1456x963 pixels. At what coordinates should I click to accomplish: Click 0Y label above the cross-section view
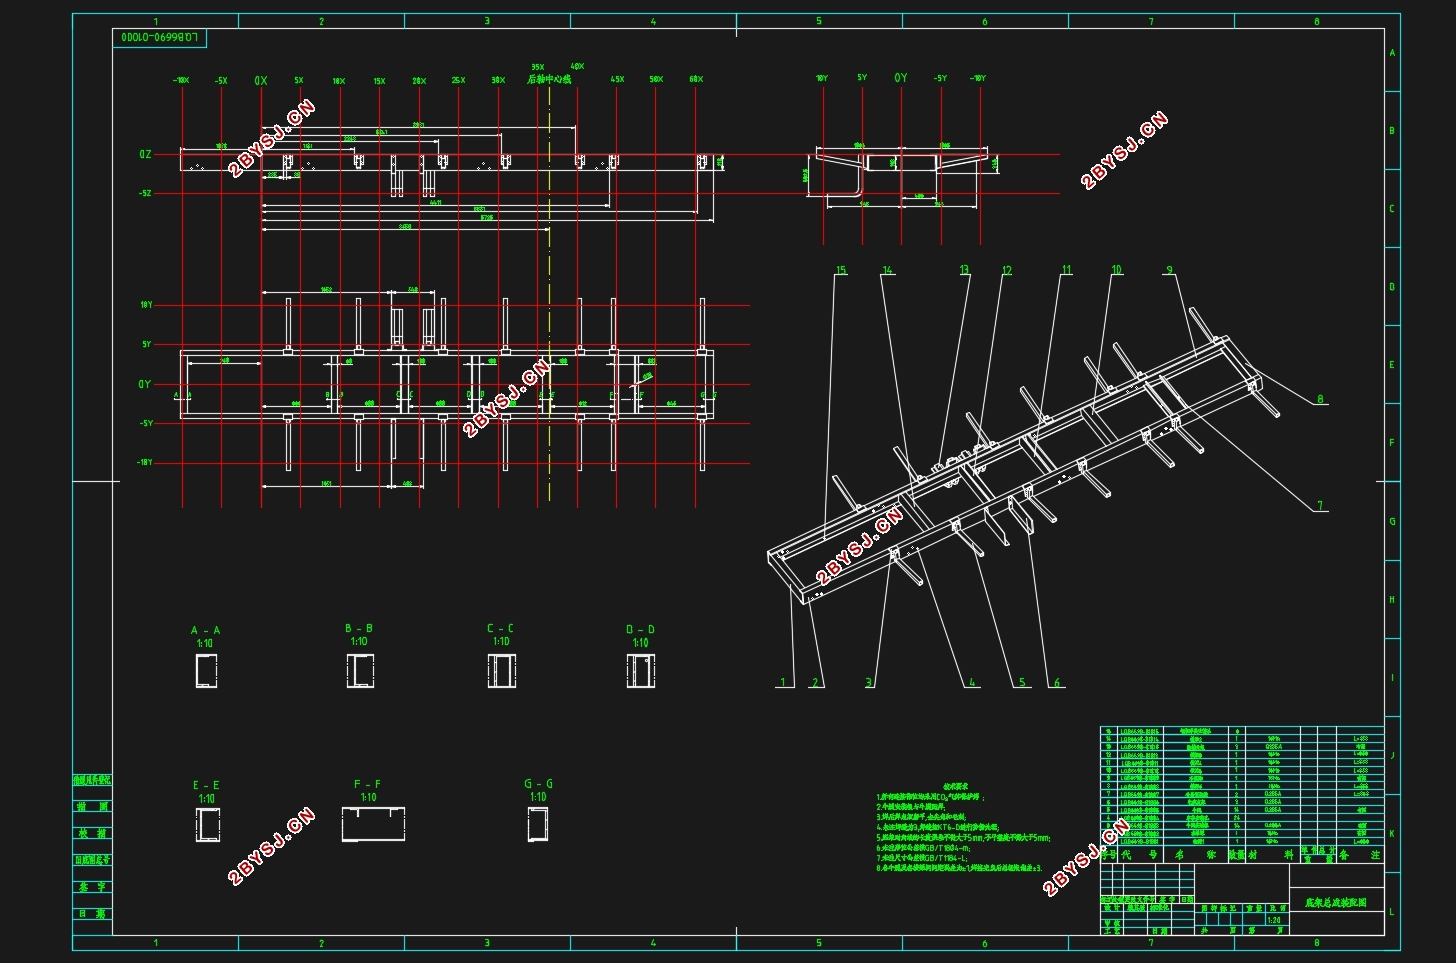pyautogui.click(x=901, y=78)
